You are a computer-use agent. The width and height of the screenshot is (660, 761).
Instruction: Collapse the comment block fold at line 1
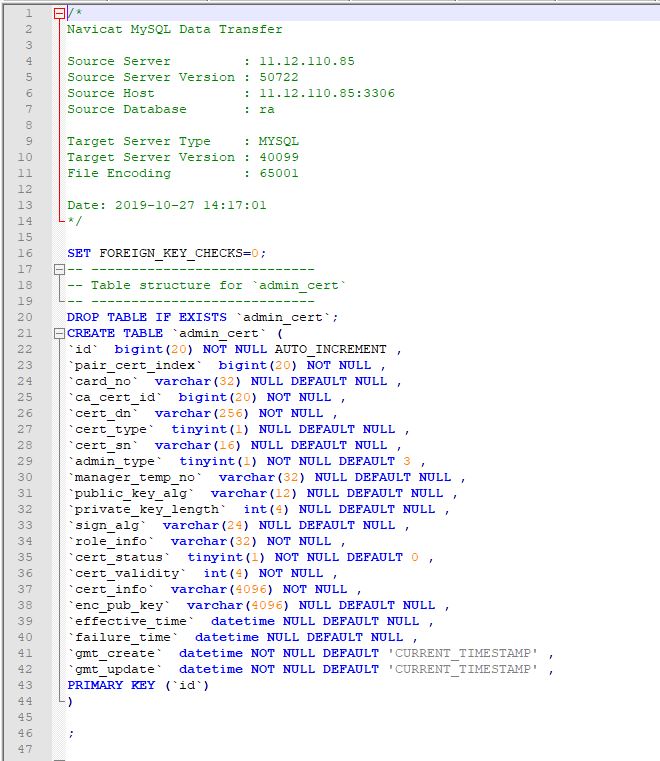pyautogui.click(x=59, y=14)
